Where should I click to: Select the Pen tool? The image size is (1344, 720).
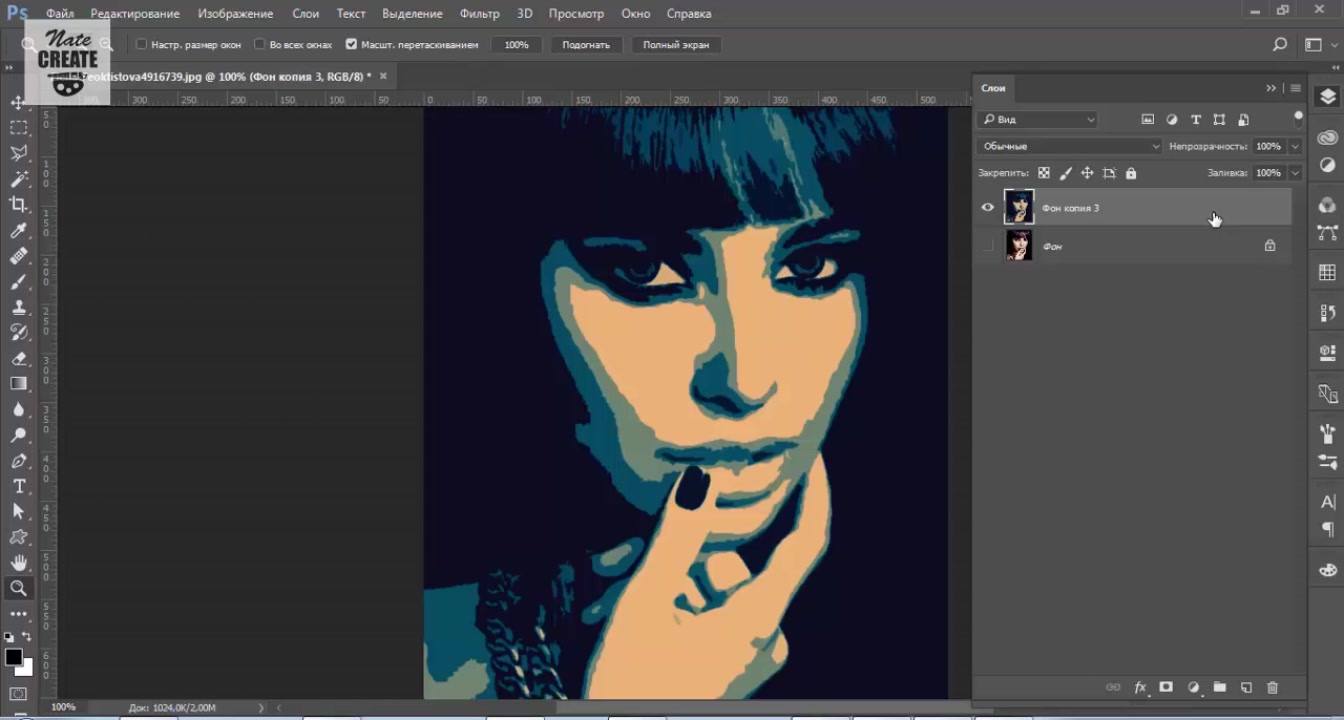pos(19,460)
